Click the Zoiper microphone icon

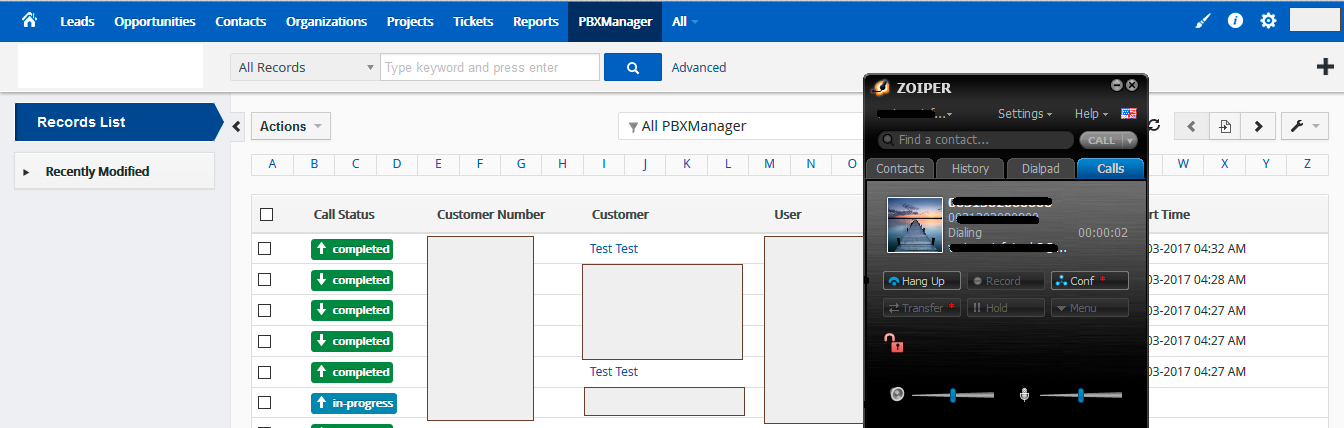(x=1024, y=395)
